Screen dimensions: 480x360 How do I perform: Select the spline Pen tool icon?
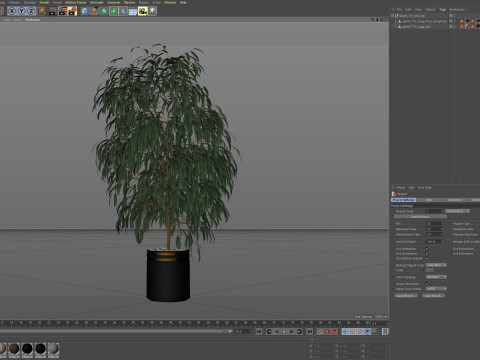(95, 11)
